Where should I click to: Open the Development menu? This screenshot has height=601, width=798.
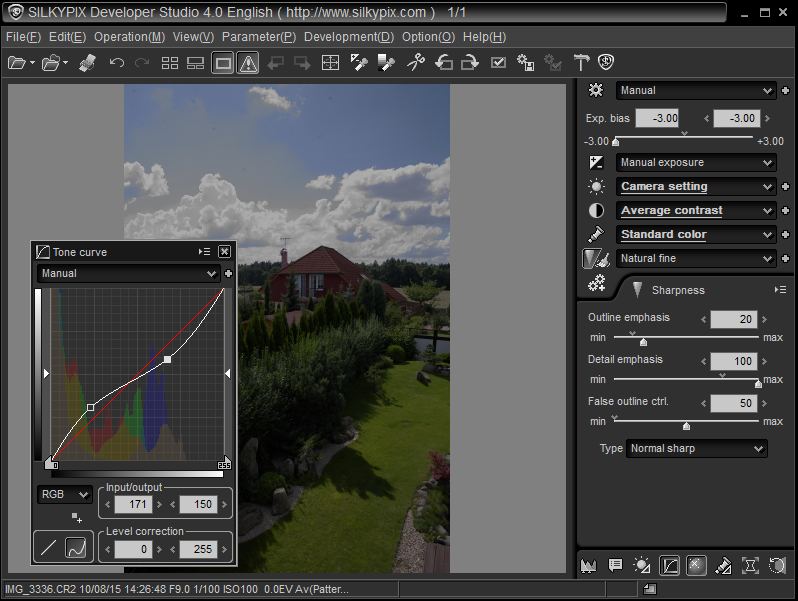click(349, 36)
